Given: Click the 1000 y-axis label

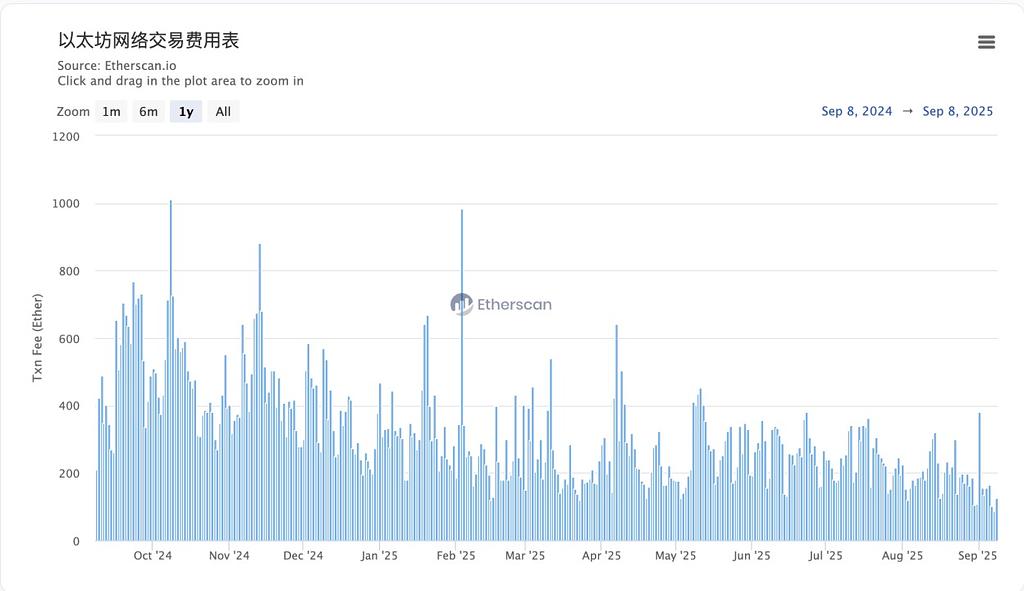Looking at the screenshot, I should click(66, 204).
